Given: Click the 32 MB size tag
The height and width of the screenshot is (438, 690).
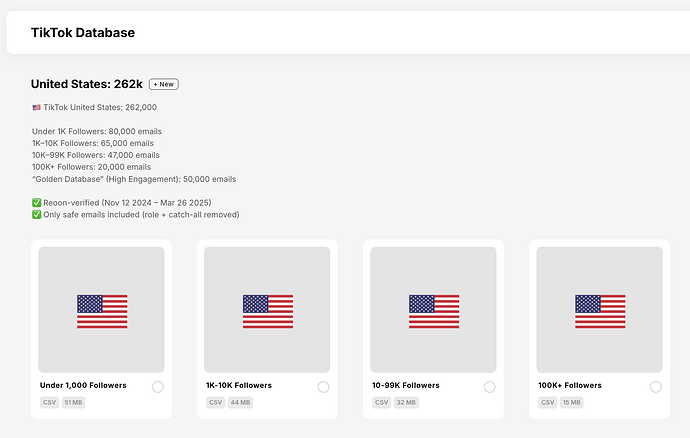Looking at the screenshot, I should coord(406,402).
